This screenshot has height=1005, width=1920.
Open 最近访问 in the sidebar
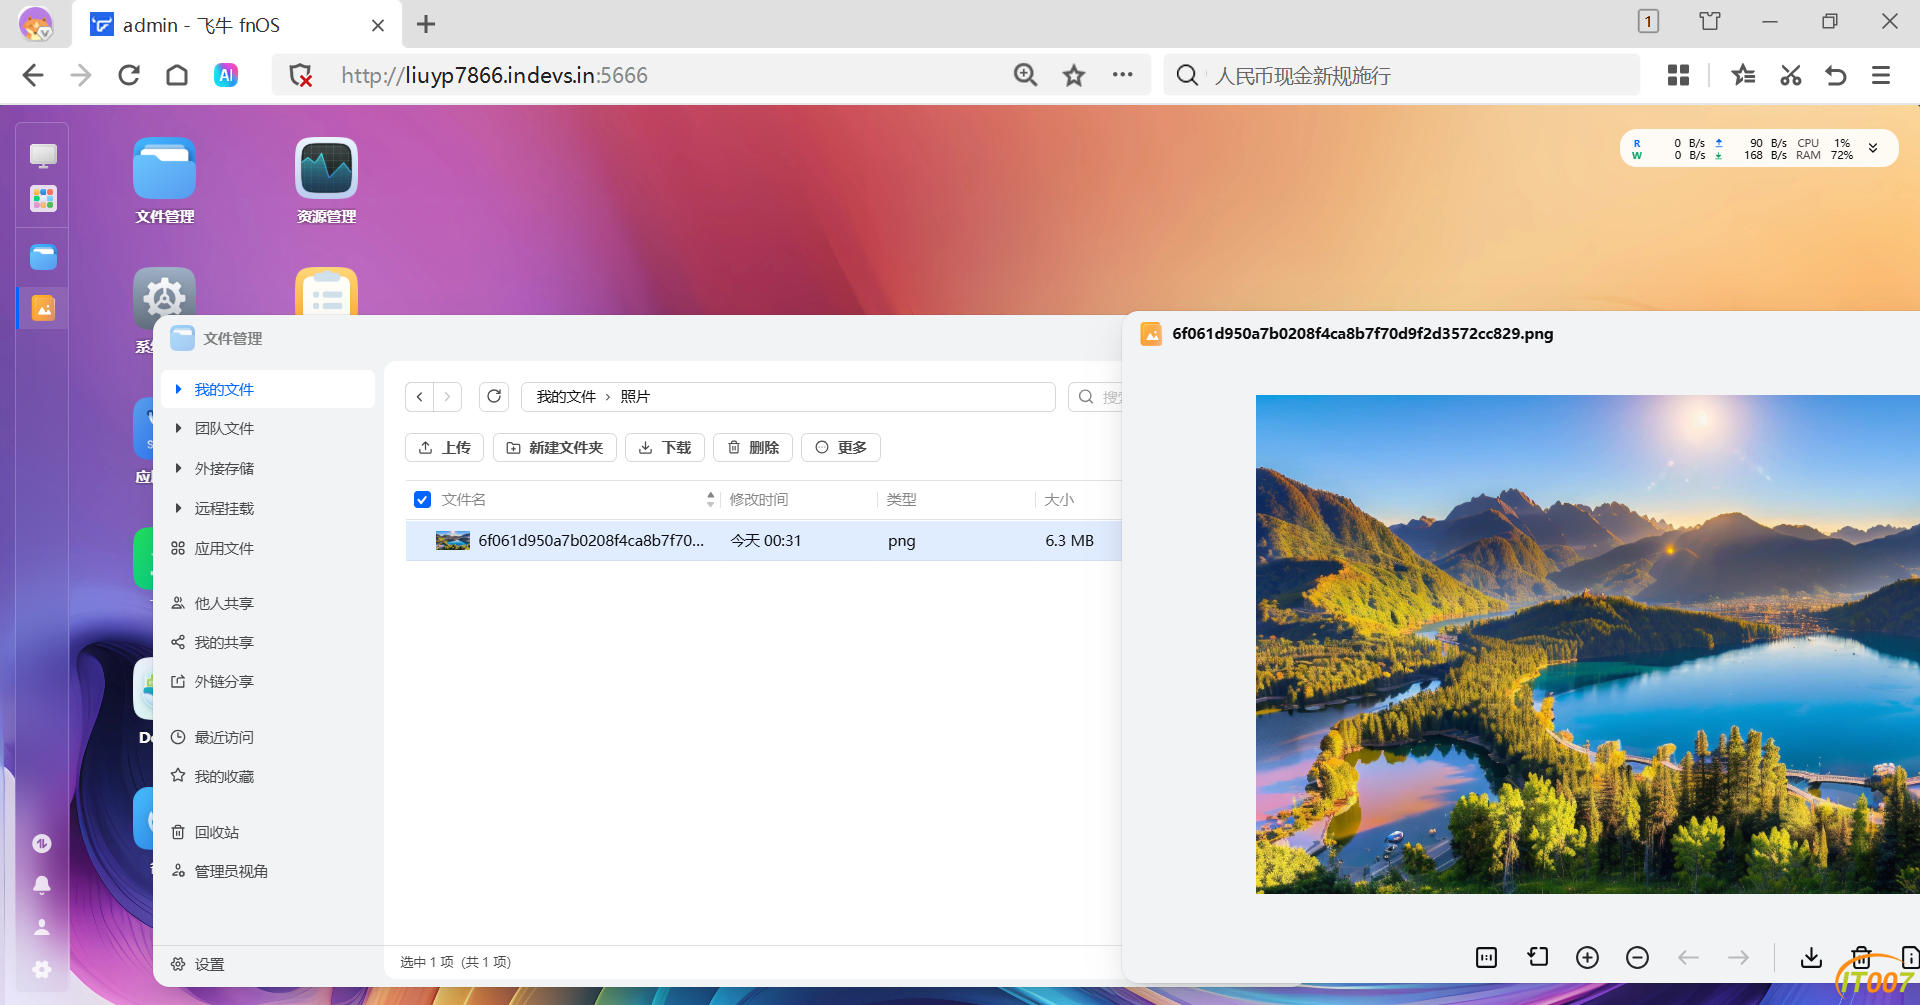click(x=223, y=737)
